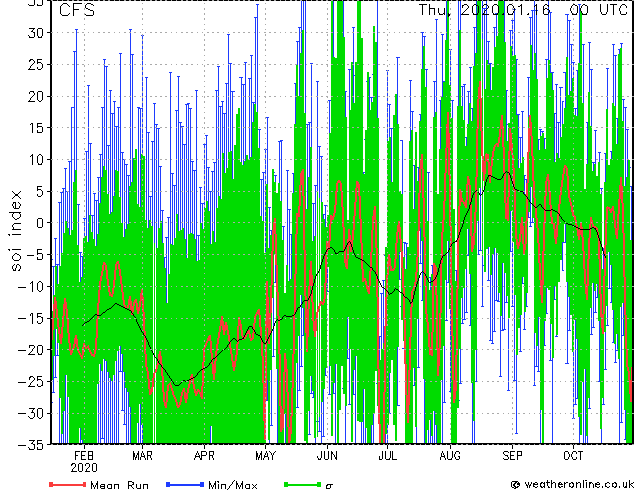The height and width of the screenshot is (490, 634).
Task: Click the APR month label
Action: [x=204, y=456]
